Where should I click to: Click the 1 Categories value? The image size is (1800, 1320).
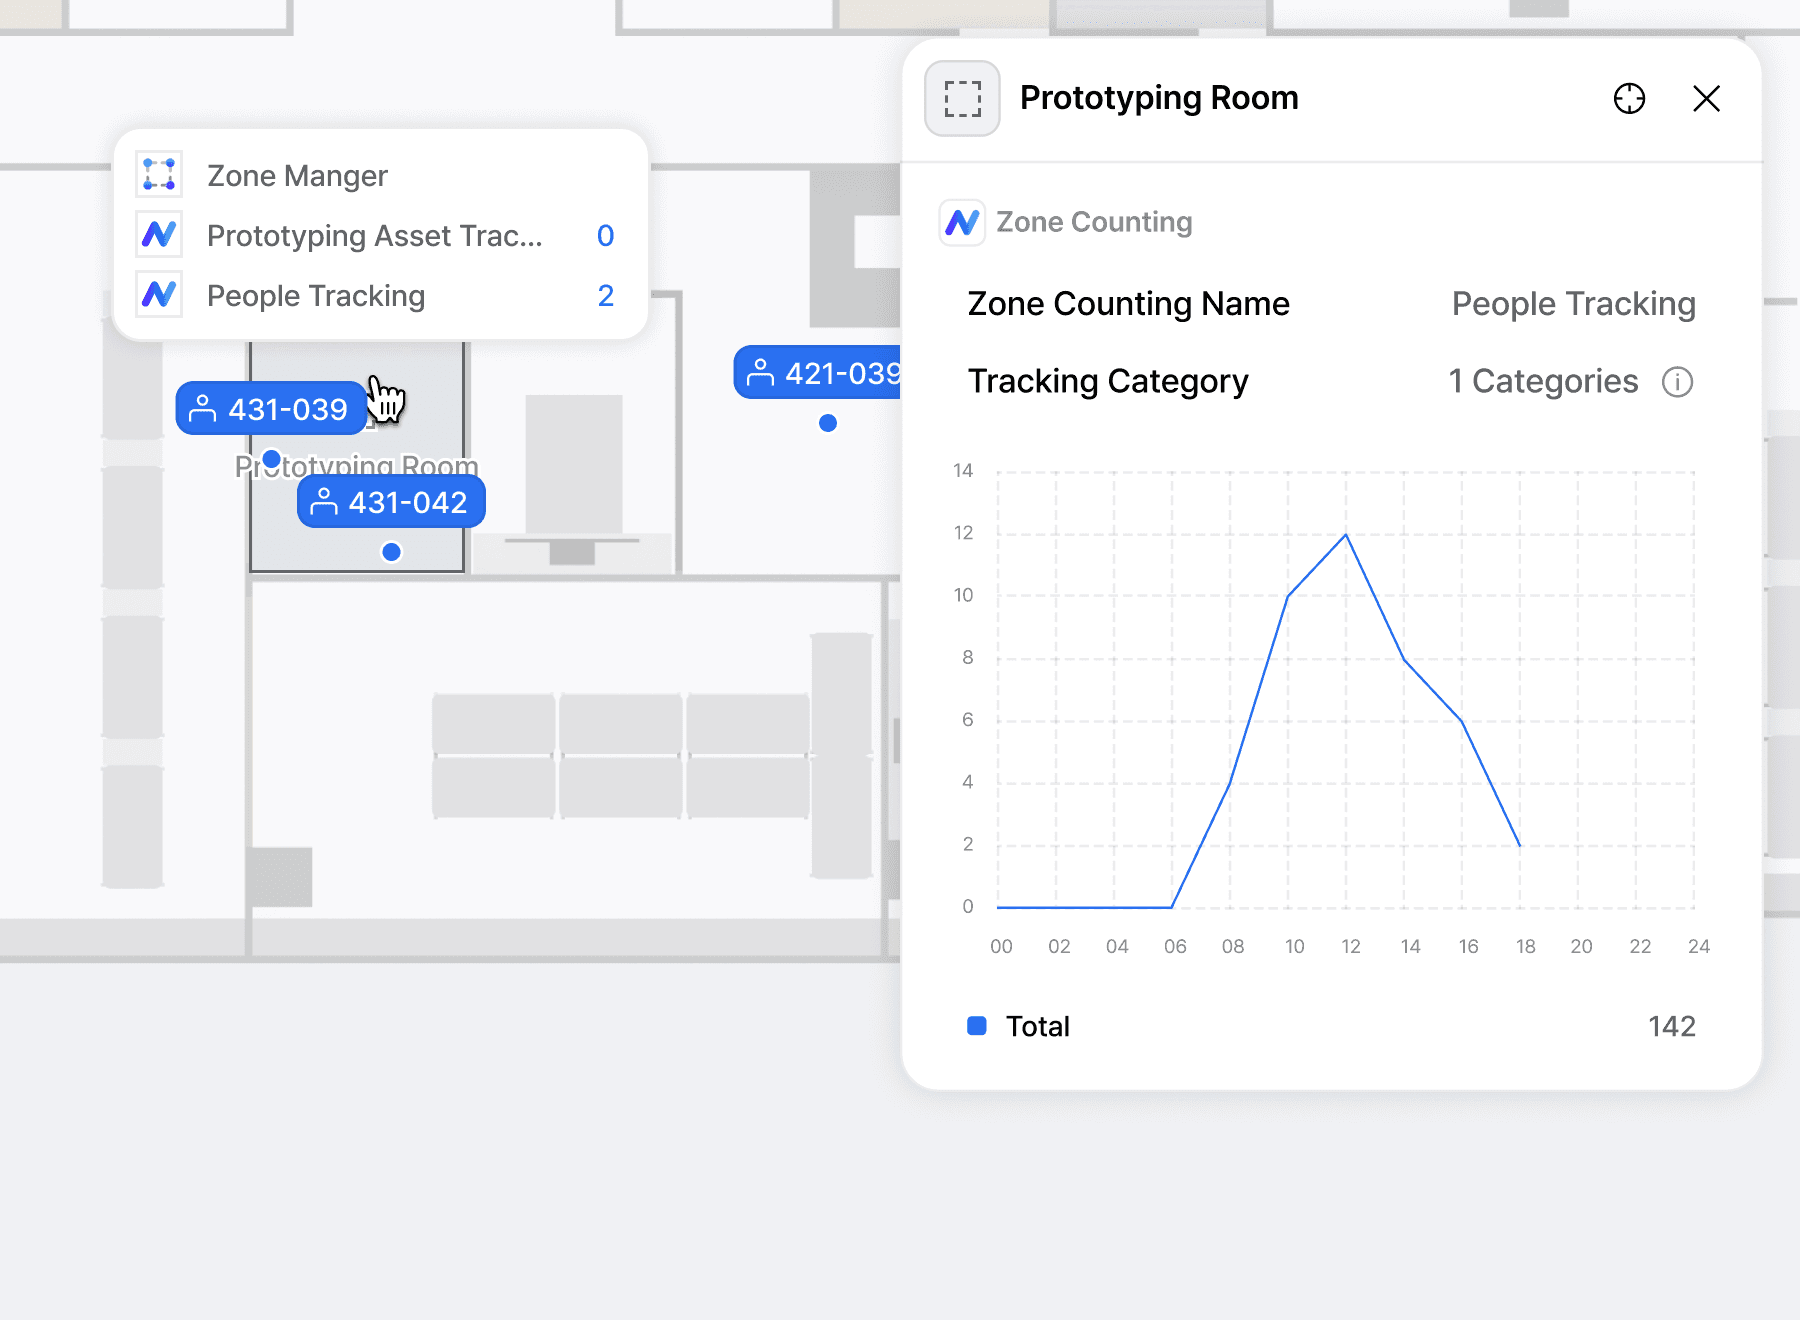(1543, 382)
